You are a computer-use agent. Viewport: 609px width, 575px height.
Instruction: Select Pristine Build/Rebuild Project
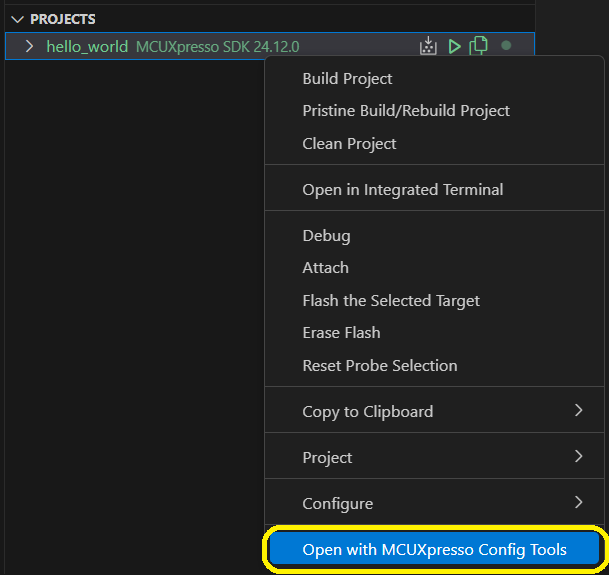434,111
